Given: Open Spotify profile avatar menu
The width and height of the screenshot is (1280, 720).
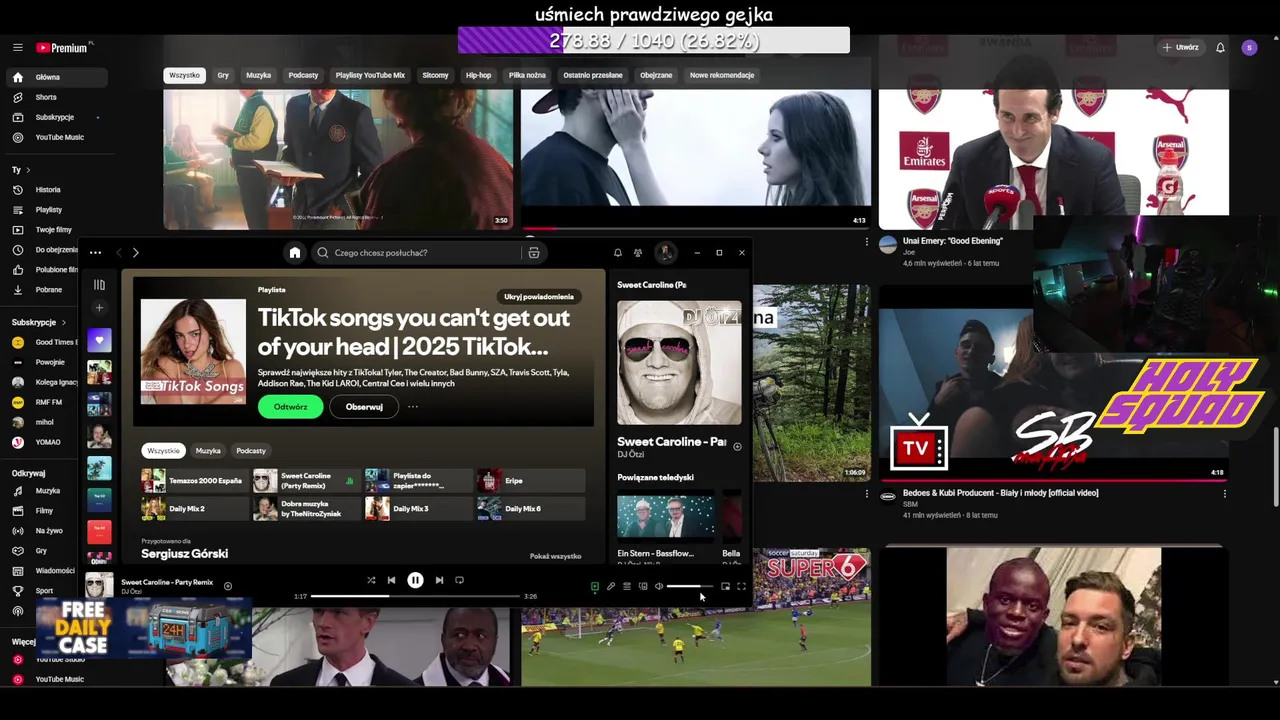Looking at the screenshot, I should (665, 253).
